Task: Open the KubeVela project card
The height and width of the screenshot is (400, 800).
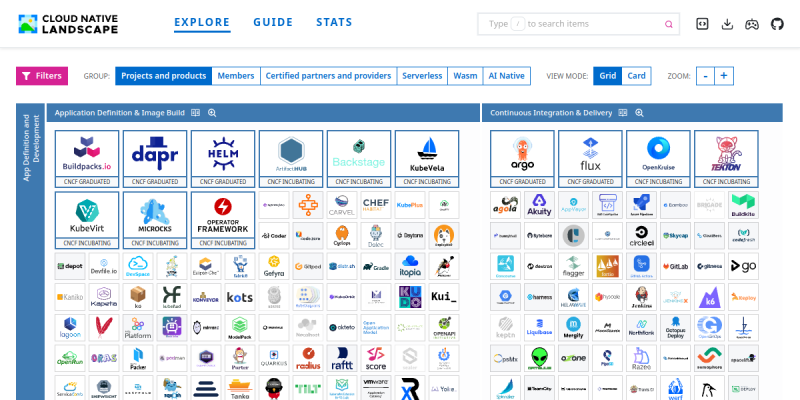Action: tap(427, 159)
